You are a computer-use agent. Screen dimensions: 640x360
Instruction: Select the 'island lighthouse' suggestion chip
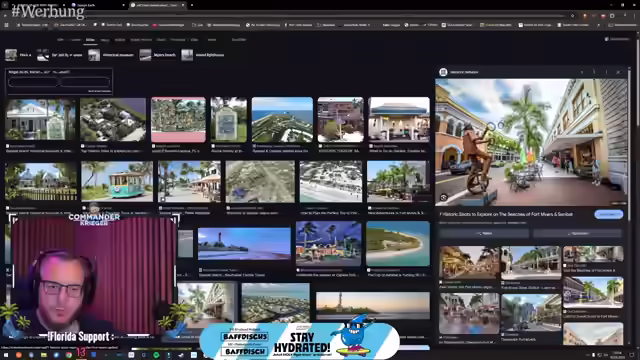tap(203, 55)
